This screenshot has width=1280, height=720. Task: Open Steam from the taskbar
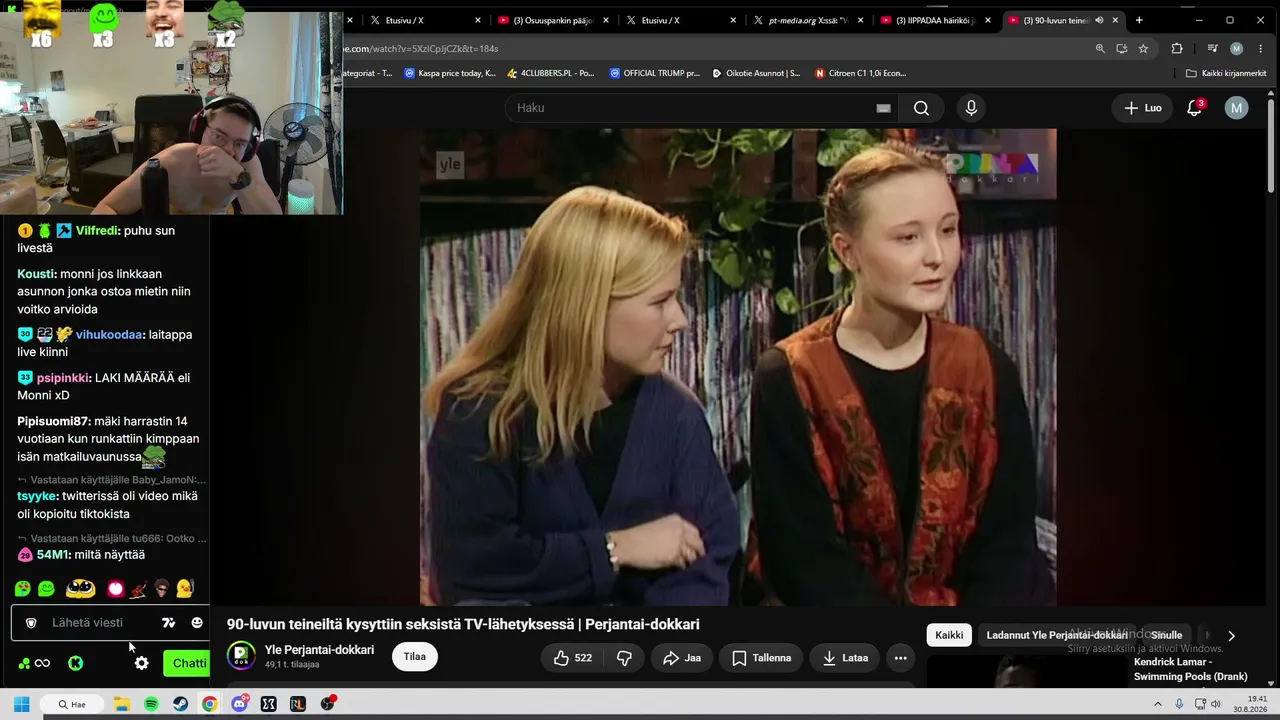click(x=181, y=704)
